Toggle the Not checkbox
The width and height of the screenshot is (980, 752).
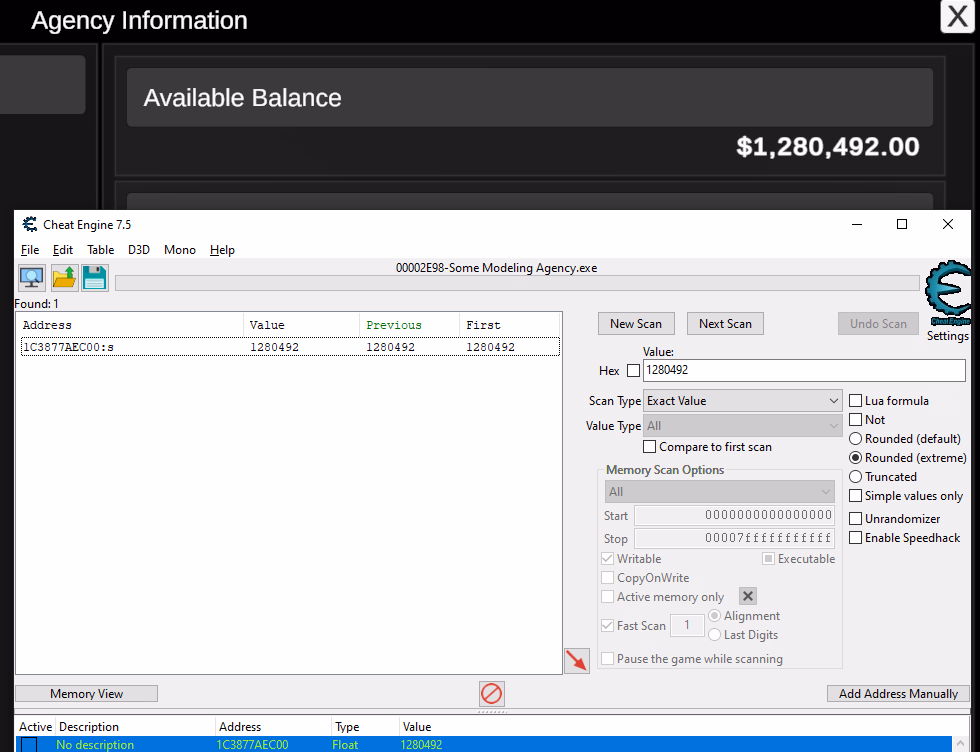[856, 419]
